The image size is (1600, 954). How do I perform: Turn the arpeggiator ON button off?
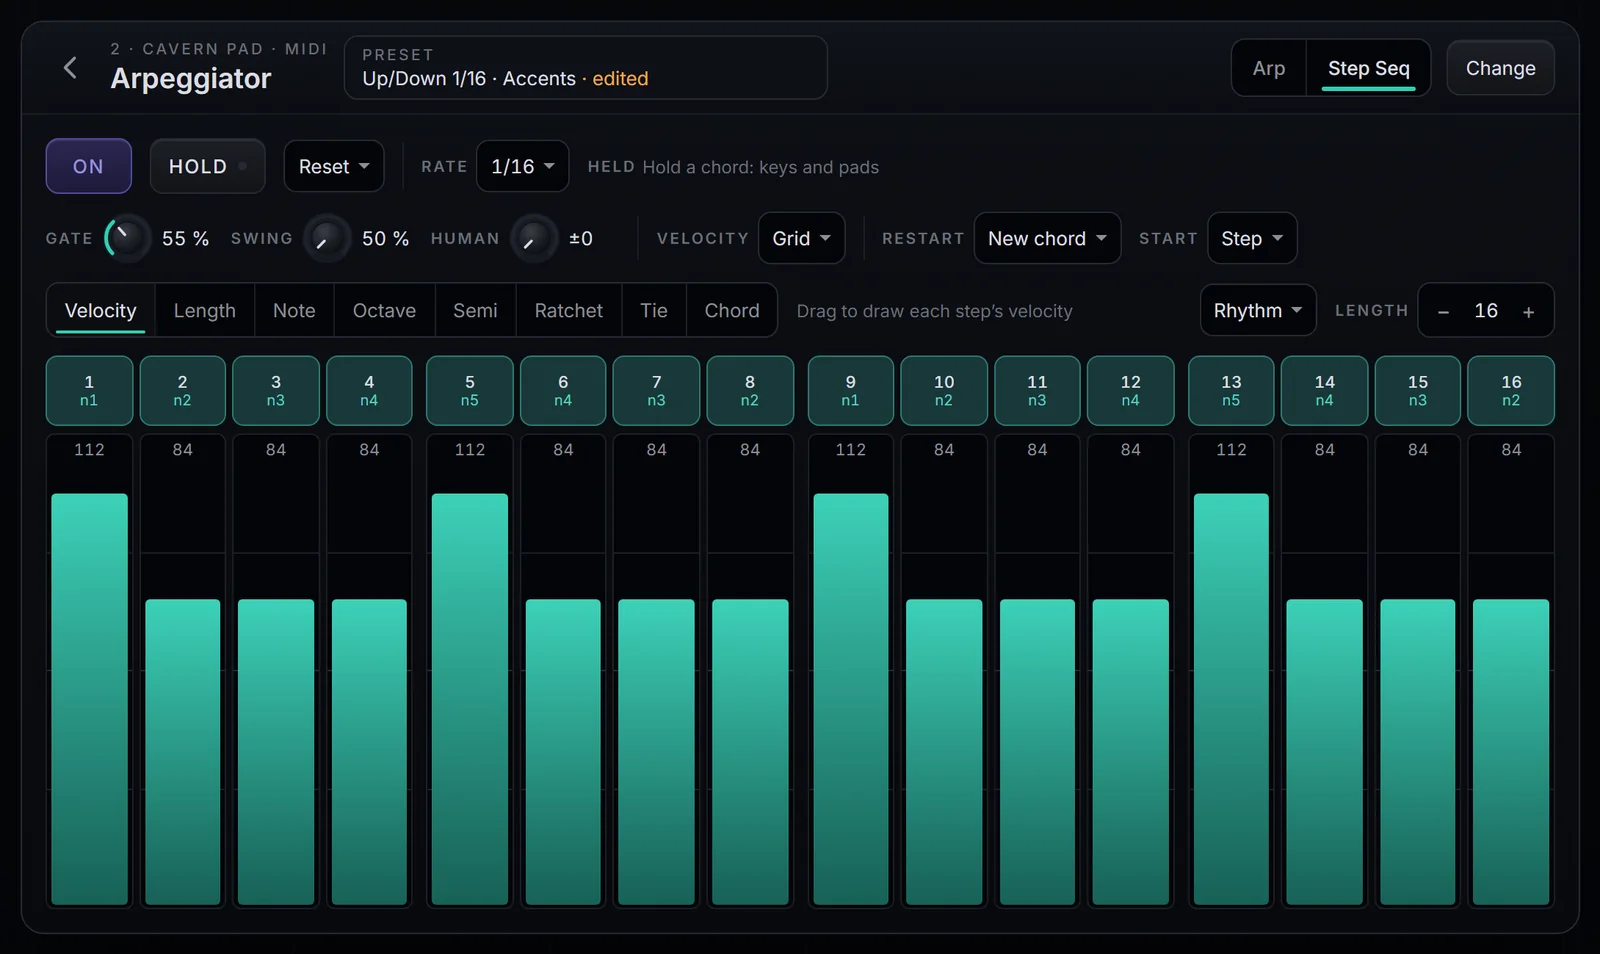tap(88, 166)
